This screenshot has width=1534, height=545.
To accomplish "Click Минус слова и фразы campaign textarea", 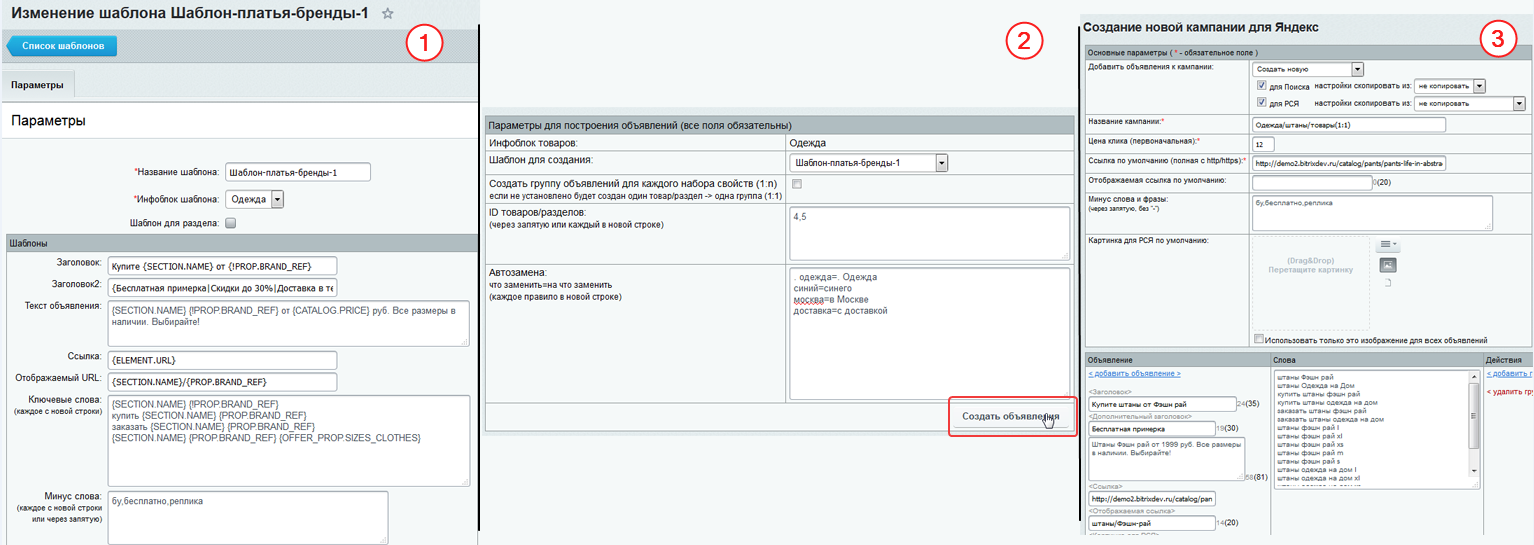I will [1372, 212].
